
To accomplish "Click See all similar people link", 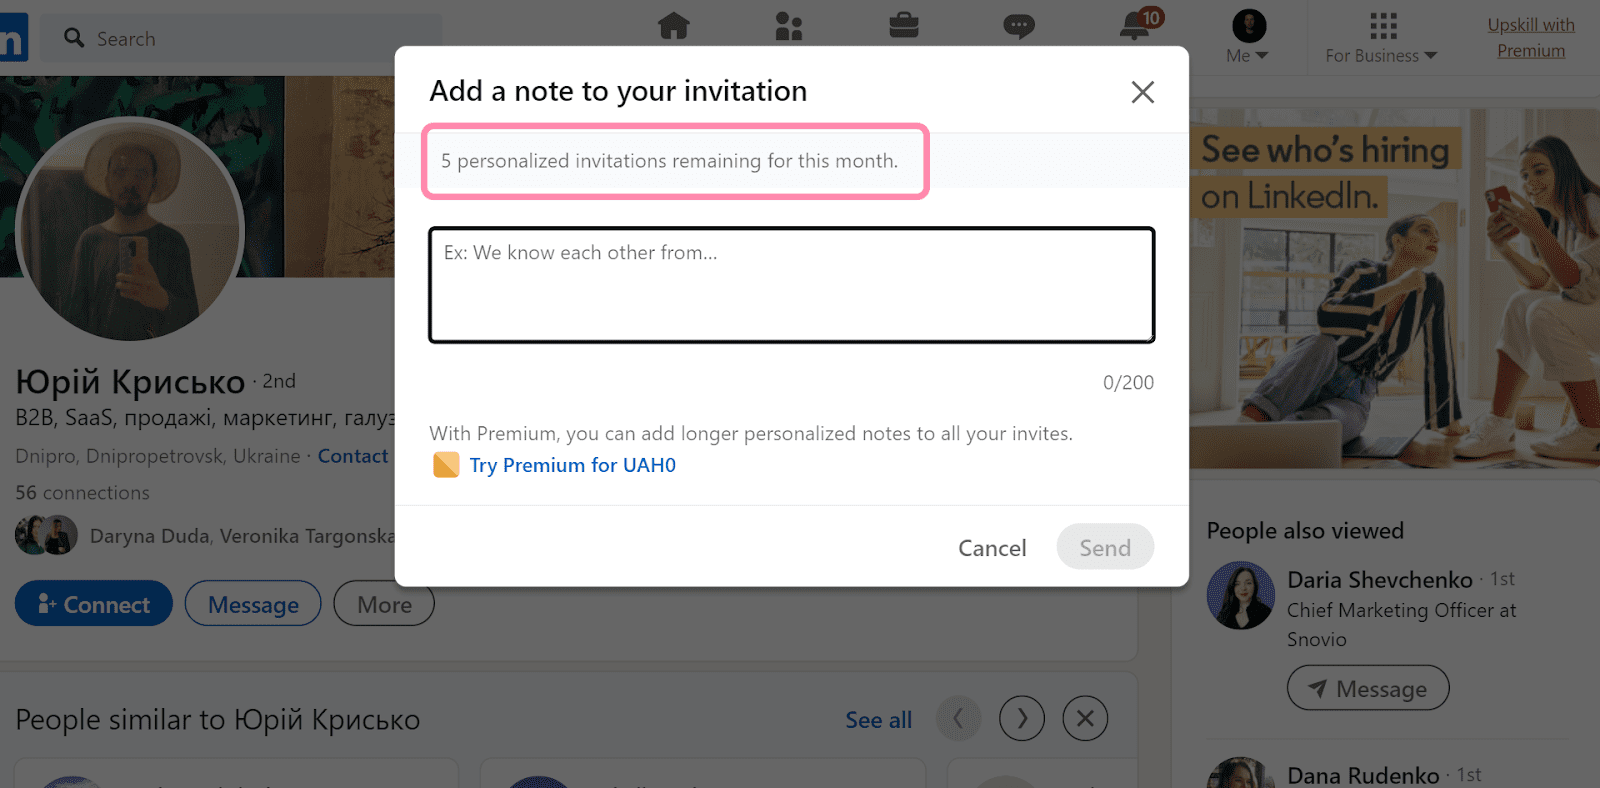I will click(878, 720).
